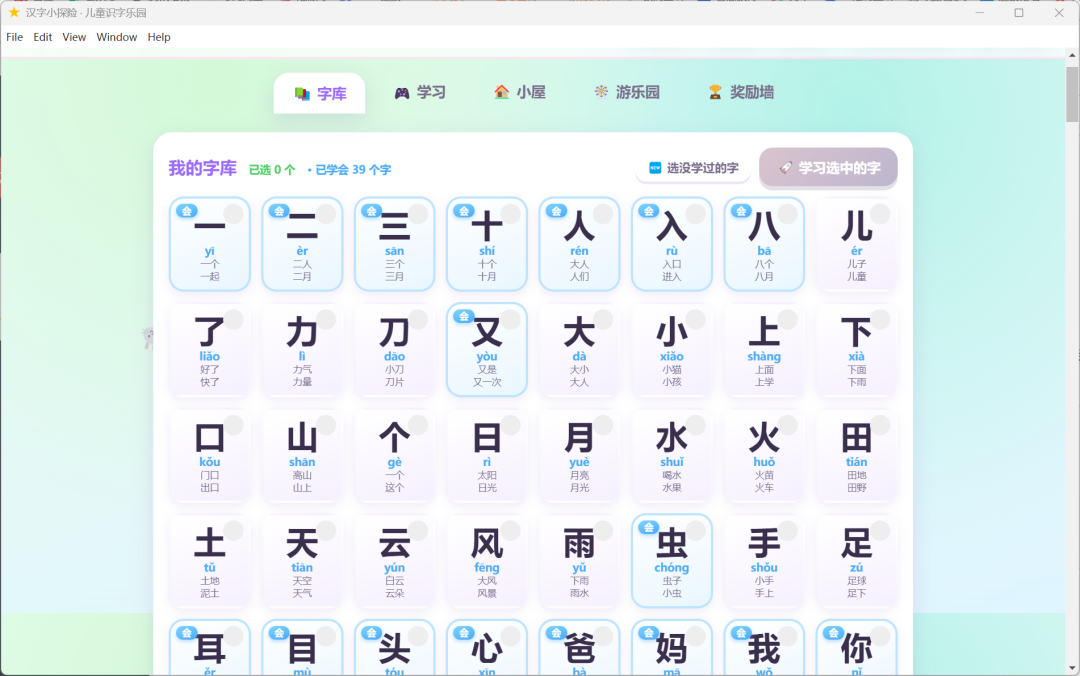Screen dimensions: 1080x676
Task: Open the View menu
Action: coord(74,37)
